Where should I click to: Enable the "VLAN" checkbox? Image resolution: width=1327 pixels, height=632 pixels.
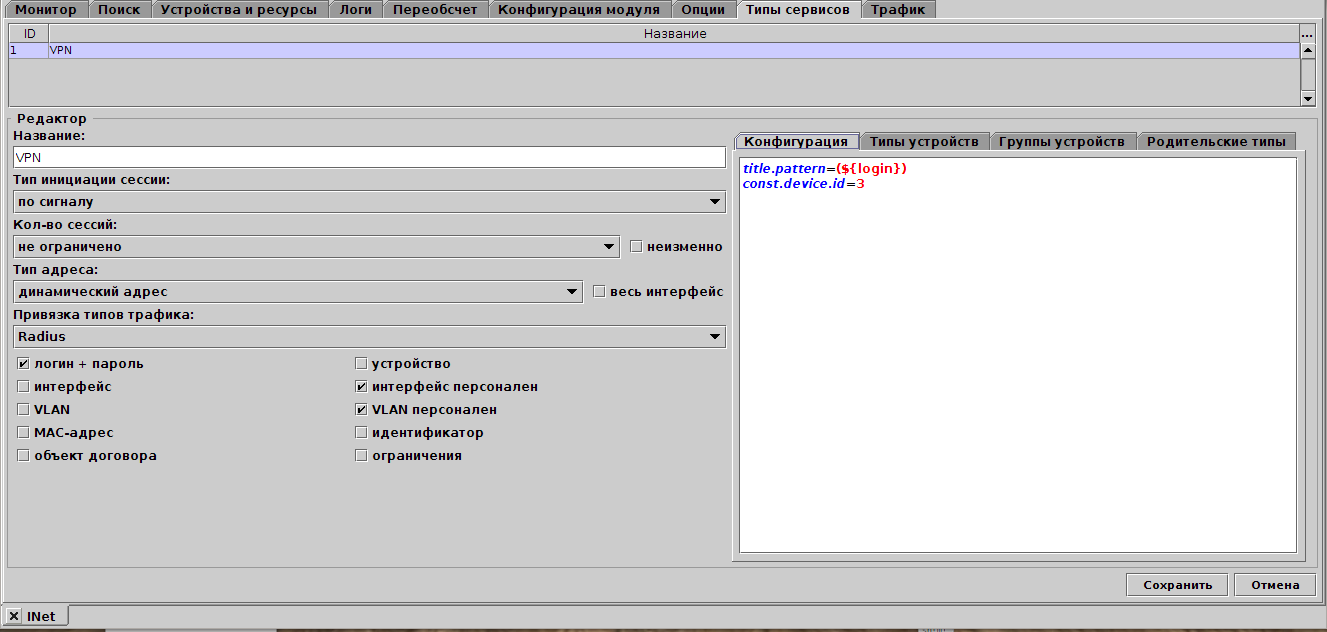(x=22, y=409)
